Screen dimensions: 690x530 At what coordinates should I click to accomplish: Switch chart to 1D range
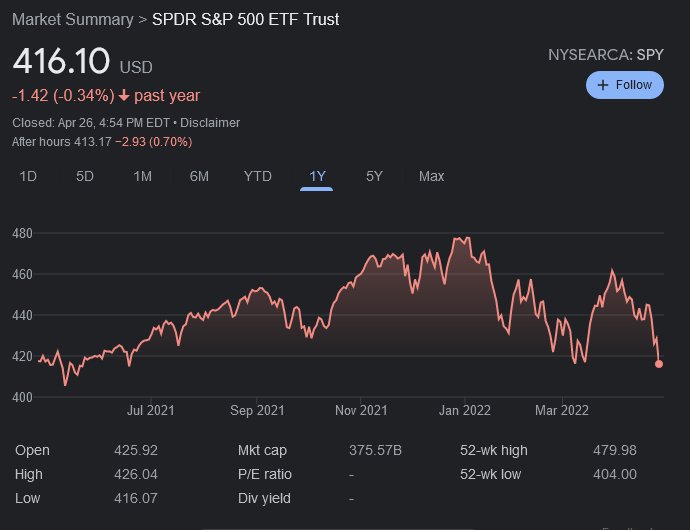pos(28,177)
